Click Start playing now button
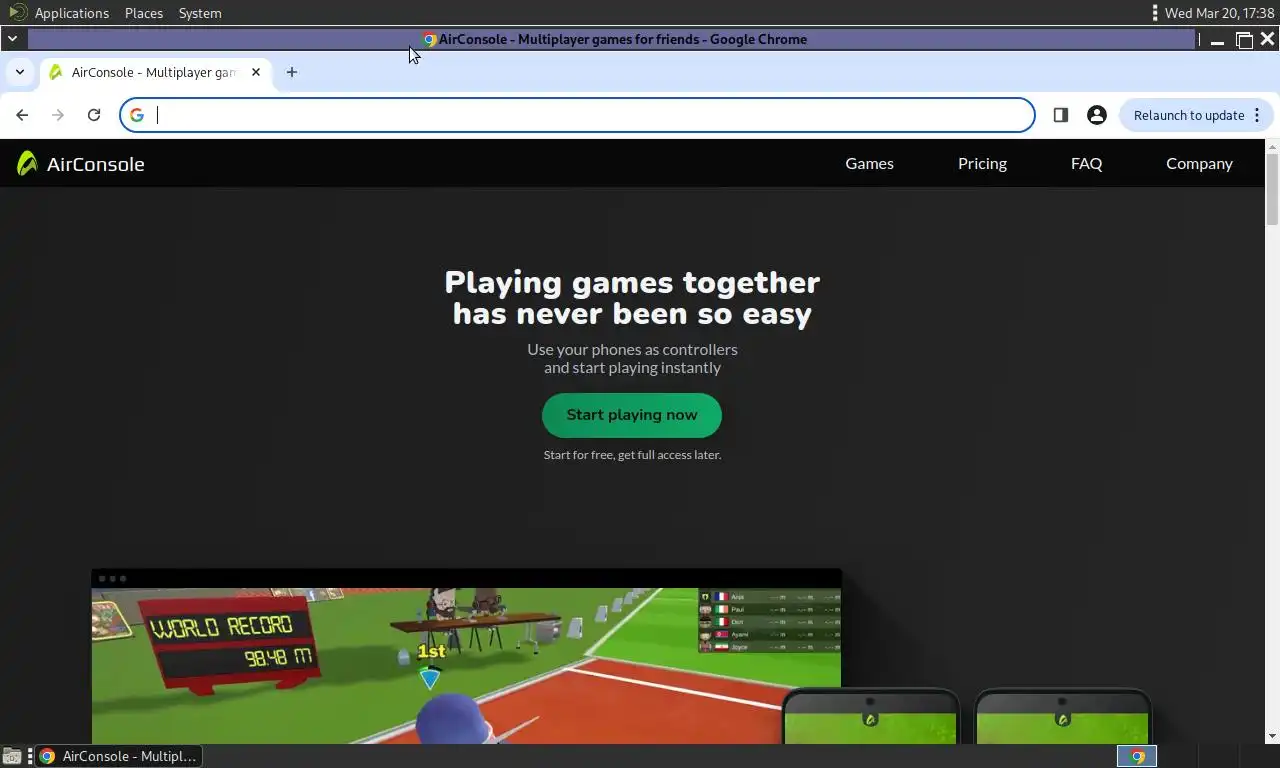 [x=632, y=415]
